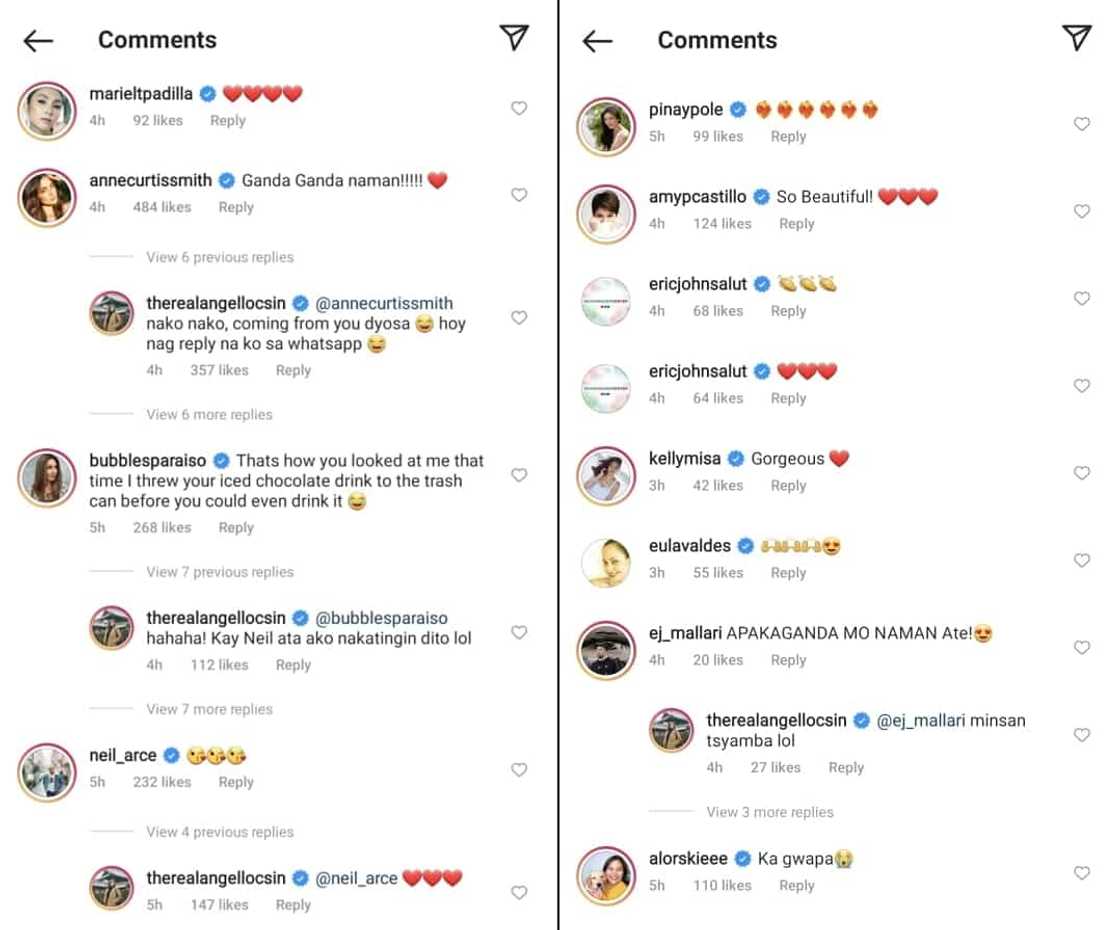The image size is (1120, 930).
Task: Heart neil_arce's kissing emoji comment
Action: click(x=519, y=770)
